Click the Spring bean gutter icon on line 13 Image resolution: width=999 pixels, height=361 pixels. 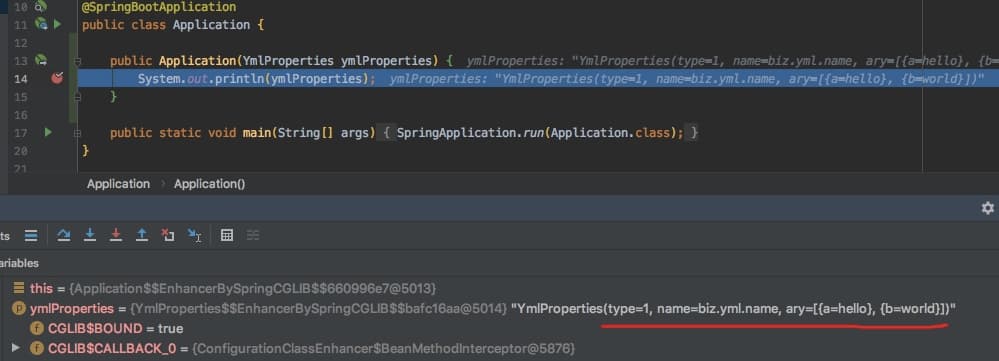(x=41, y=60)
